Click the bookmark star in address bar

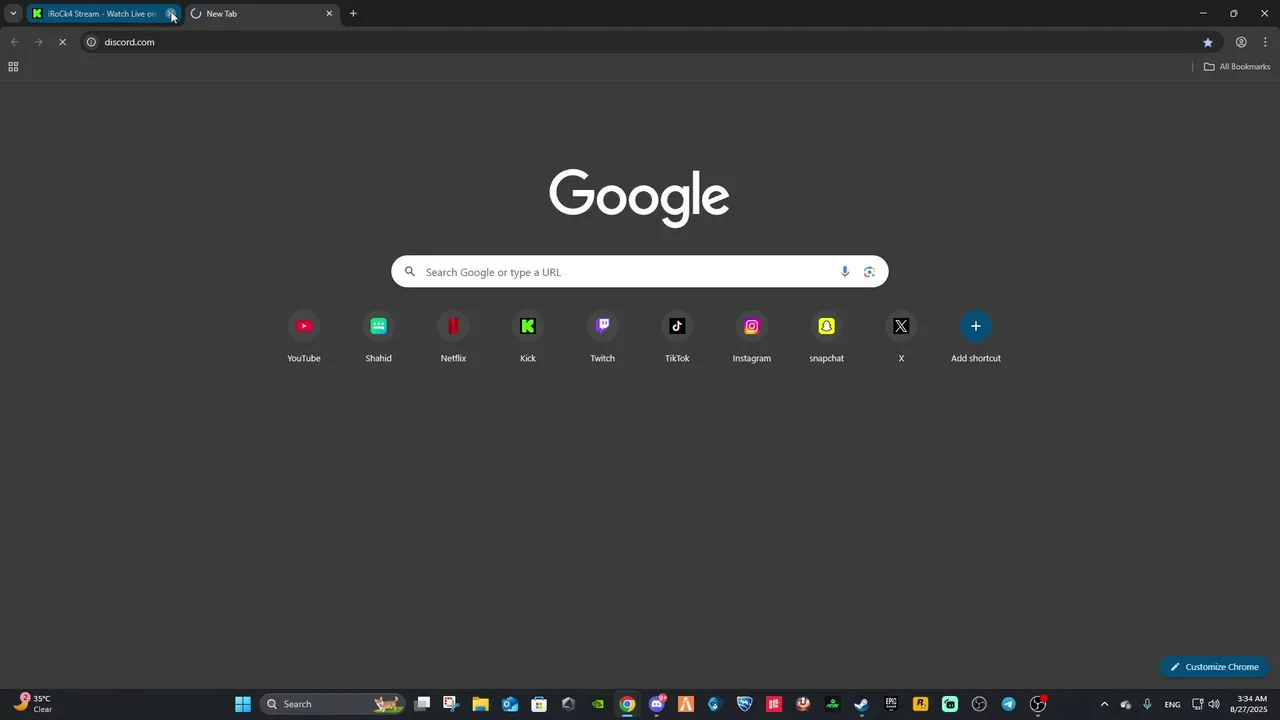pos(1208,42)
